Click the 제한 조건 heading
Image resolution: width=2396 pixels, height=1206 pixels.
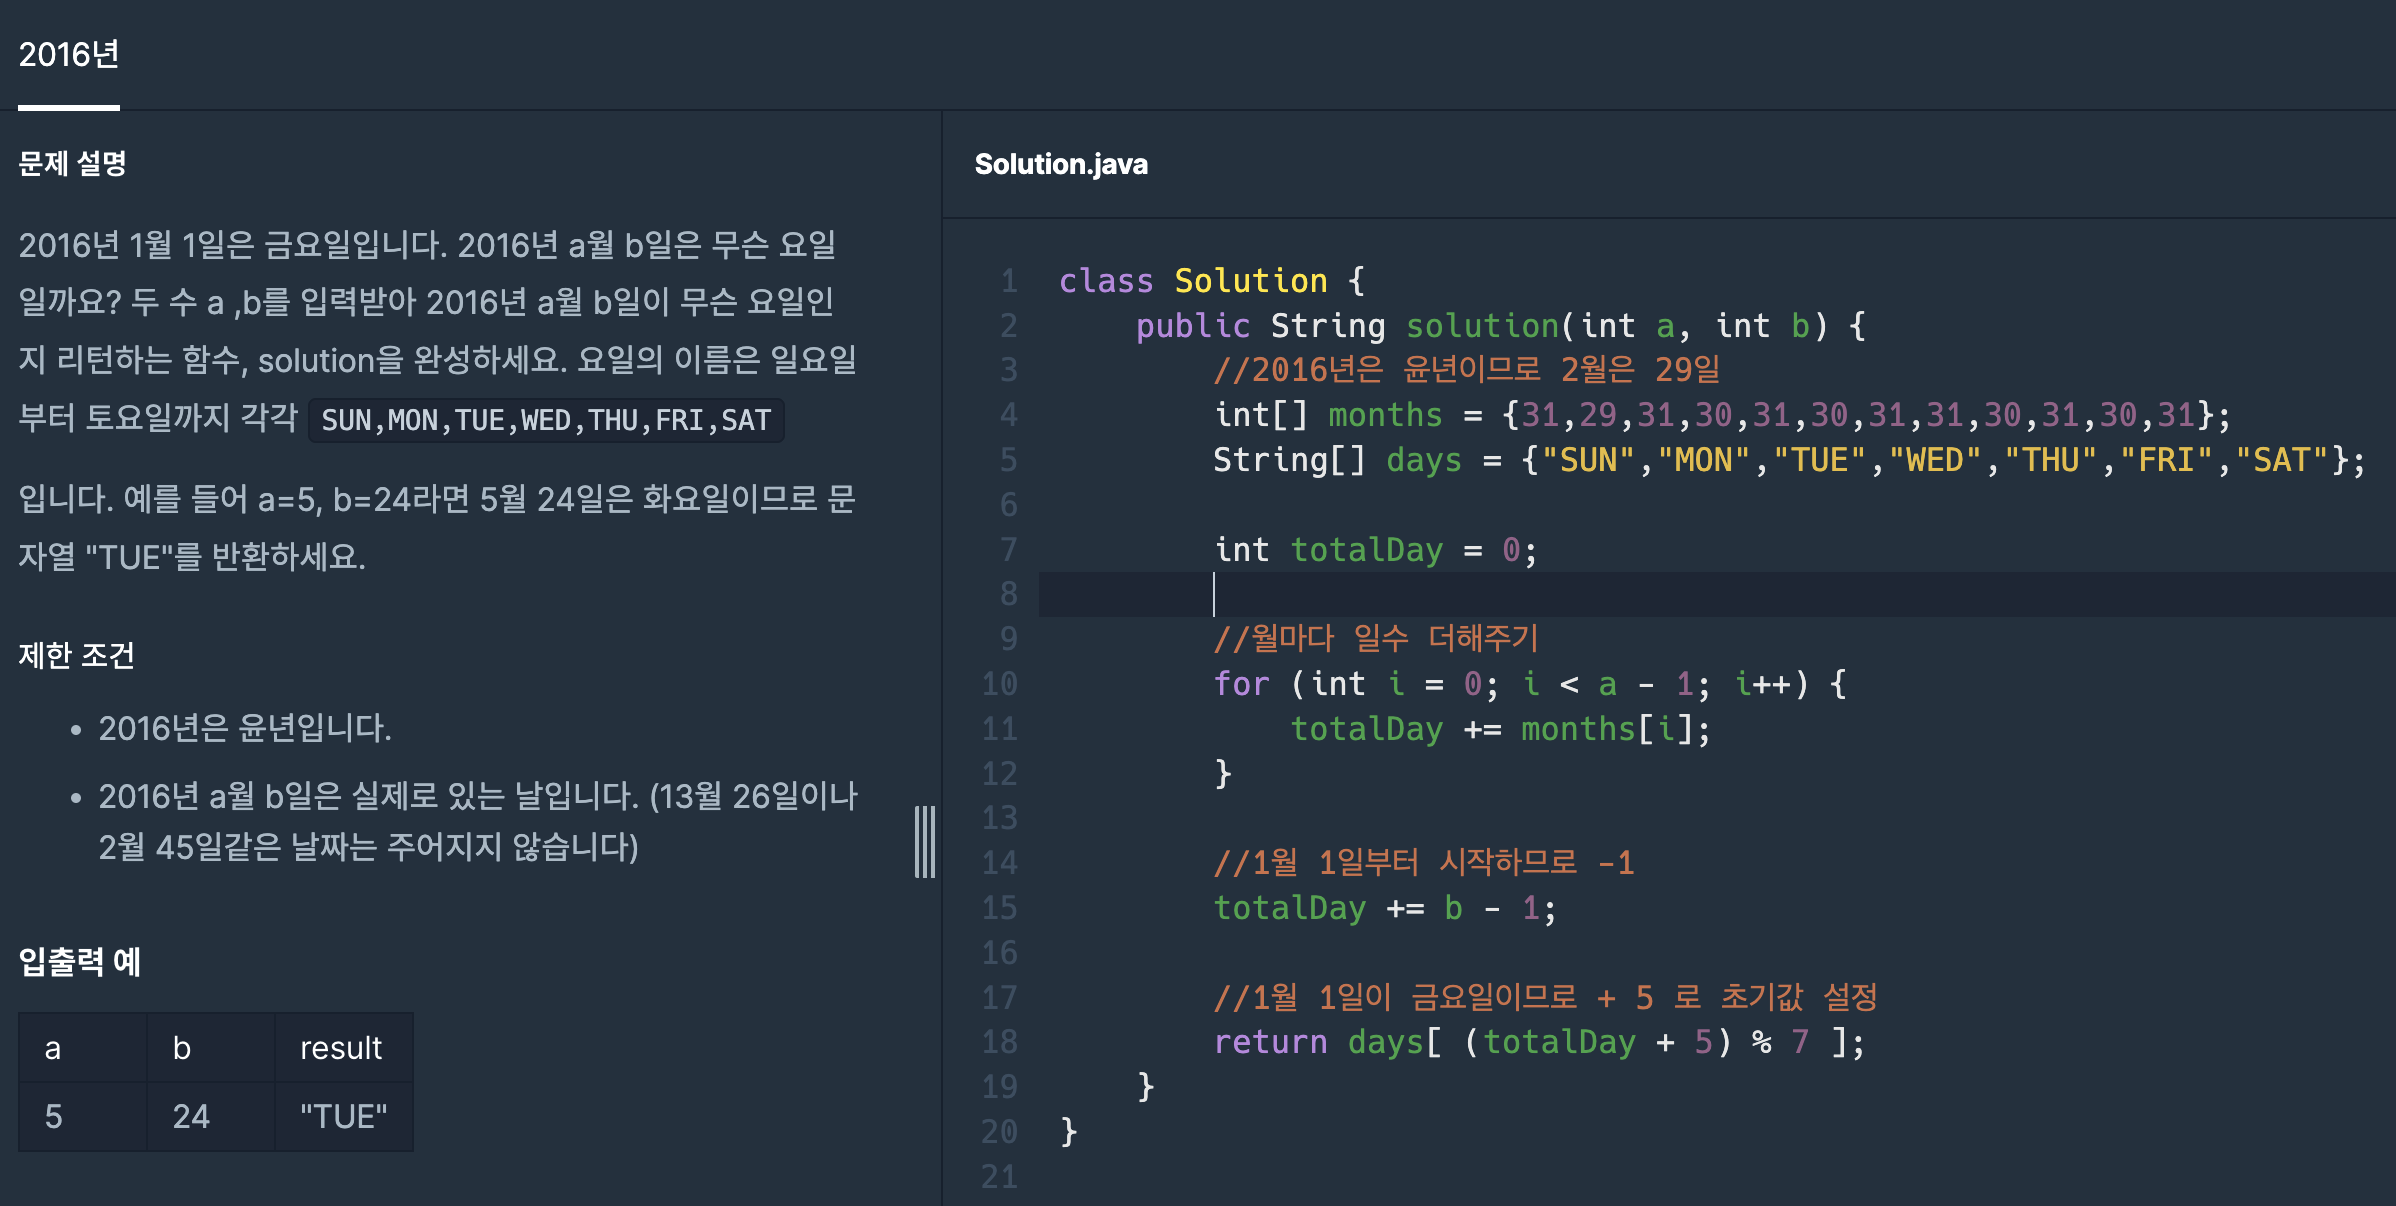76,655
